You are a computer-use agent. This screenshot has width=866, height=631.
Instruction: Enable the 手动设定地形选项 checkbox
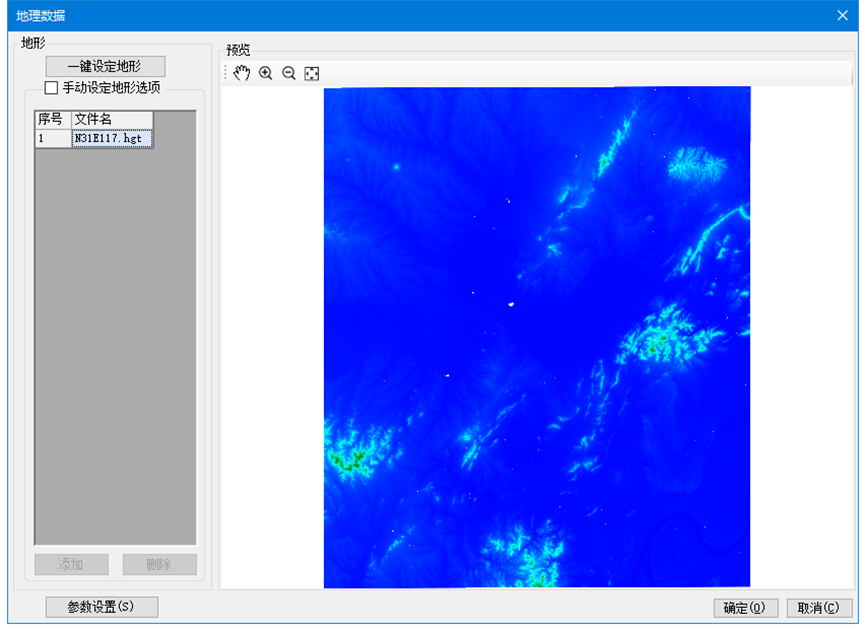click(x=52, y=88)
